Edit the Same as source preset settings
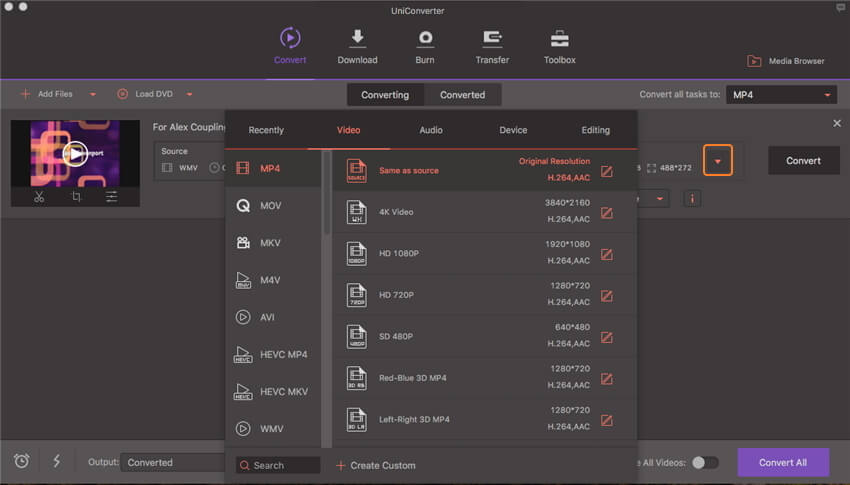 pos(607,172)
